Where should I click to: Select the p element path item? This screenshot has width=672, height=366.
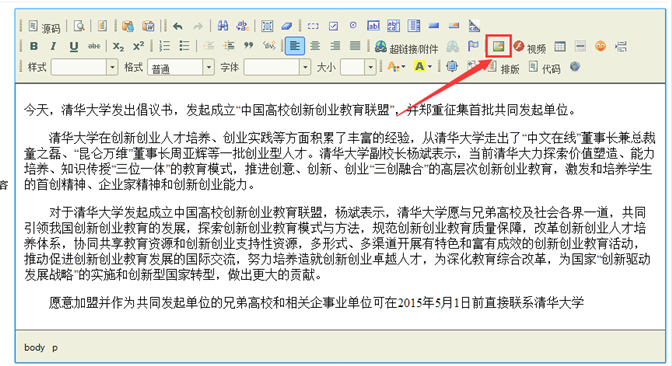click(55, 348)
